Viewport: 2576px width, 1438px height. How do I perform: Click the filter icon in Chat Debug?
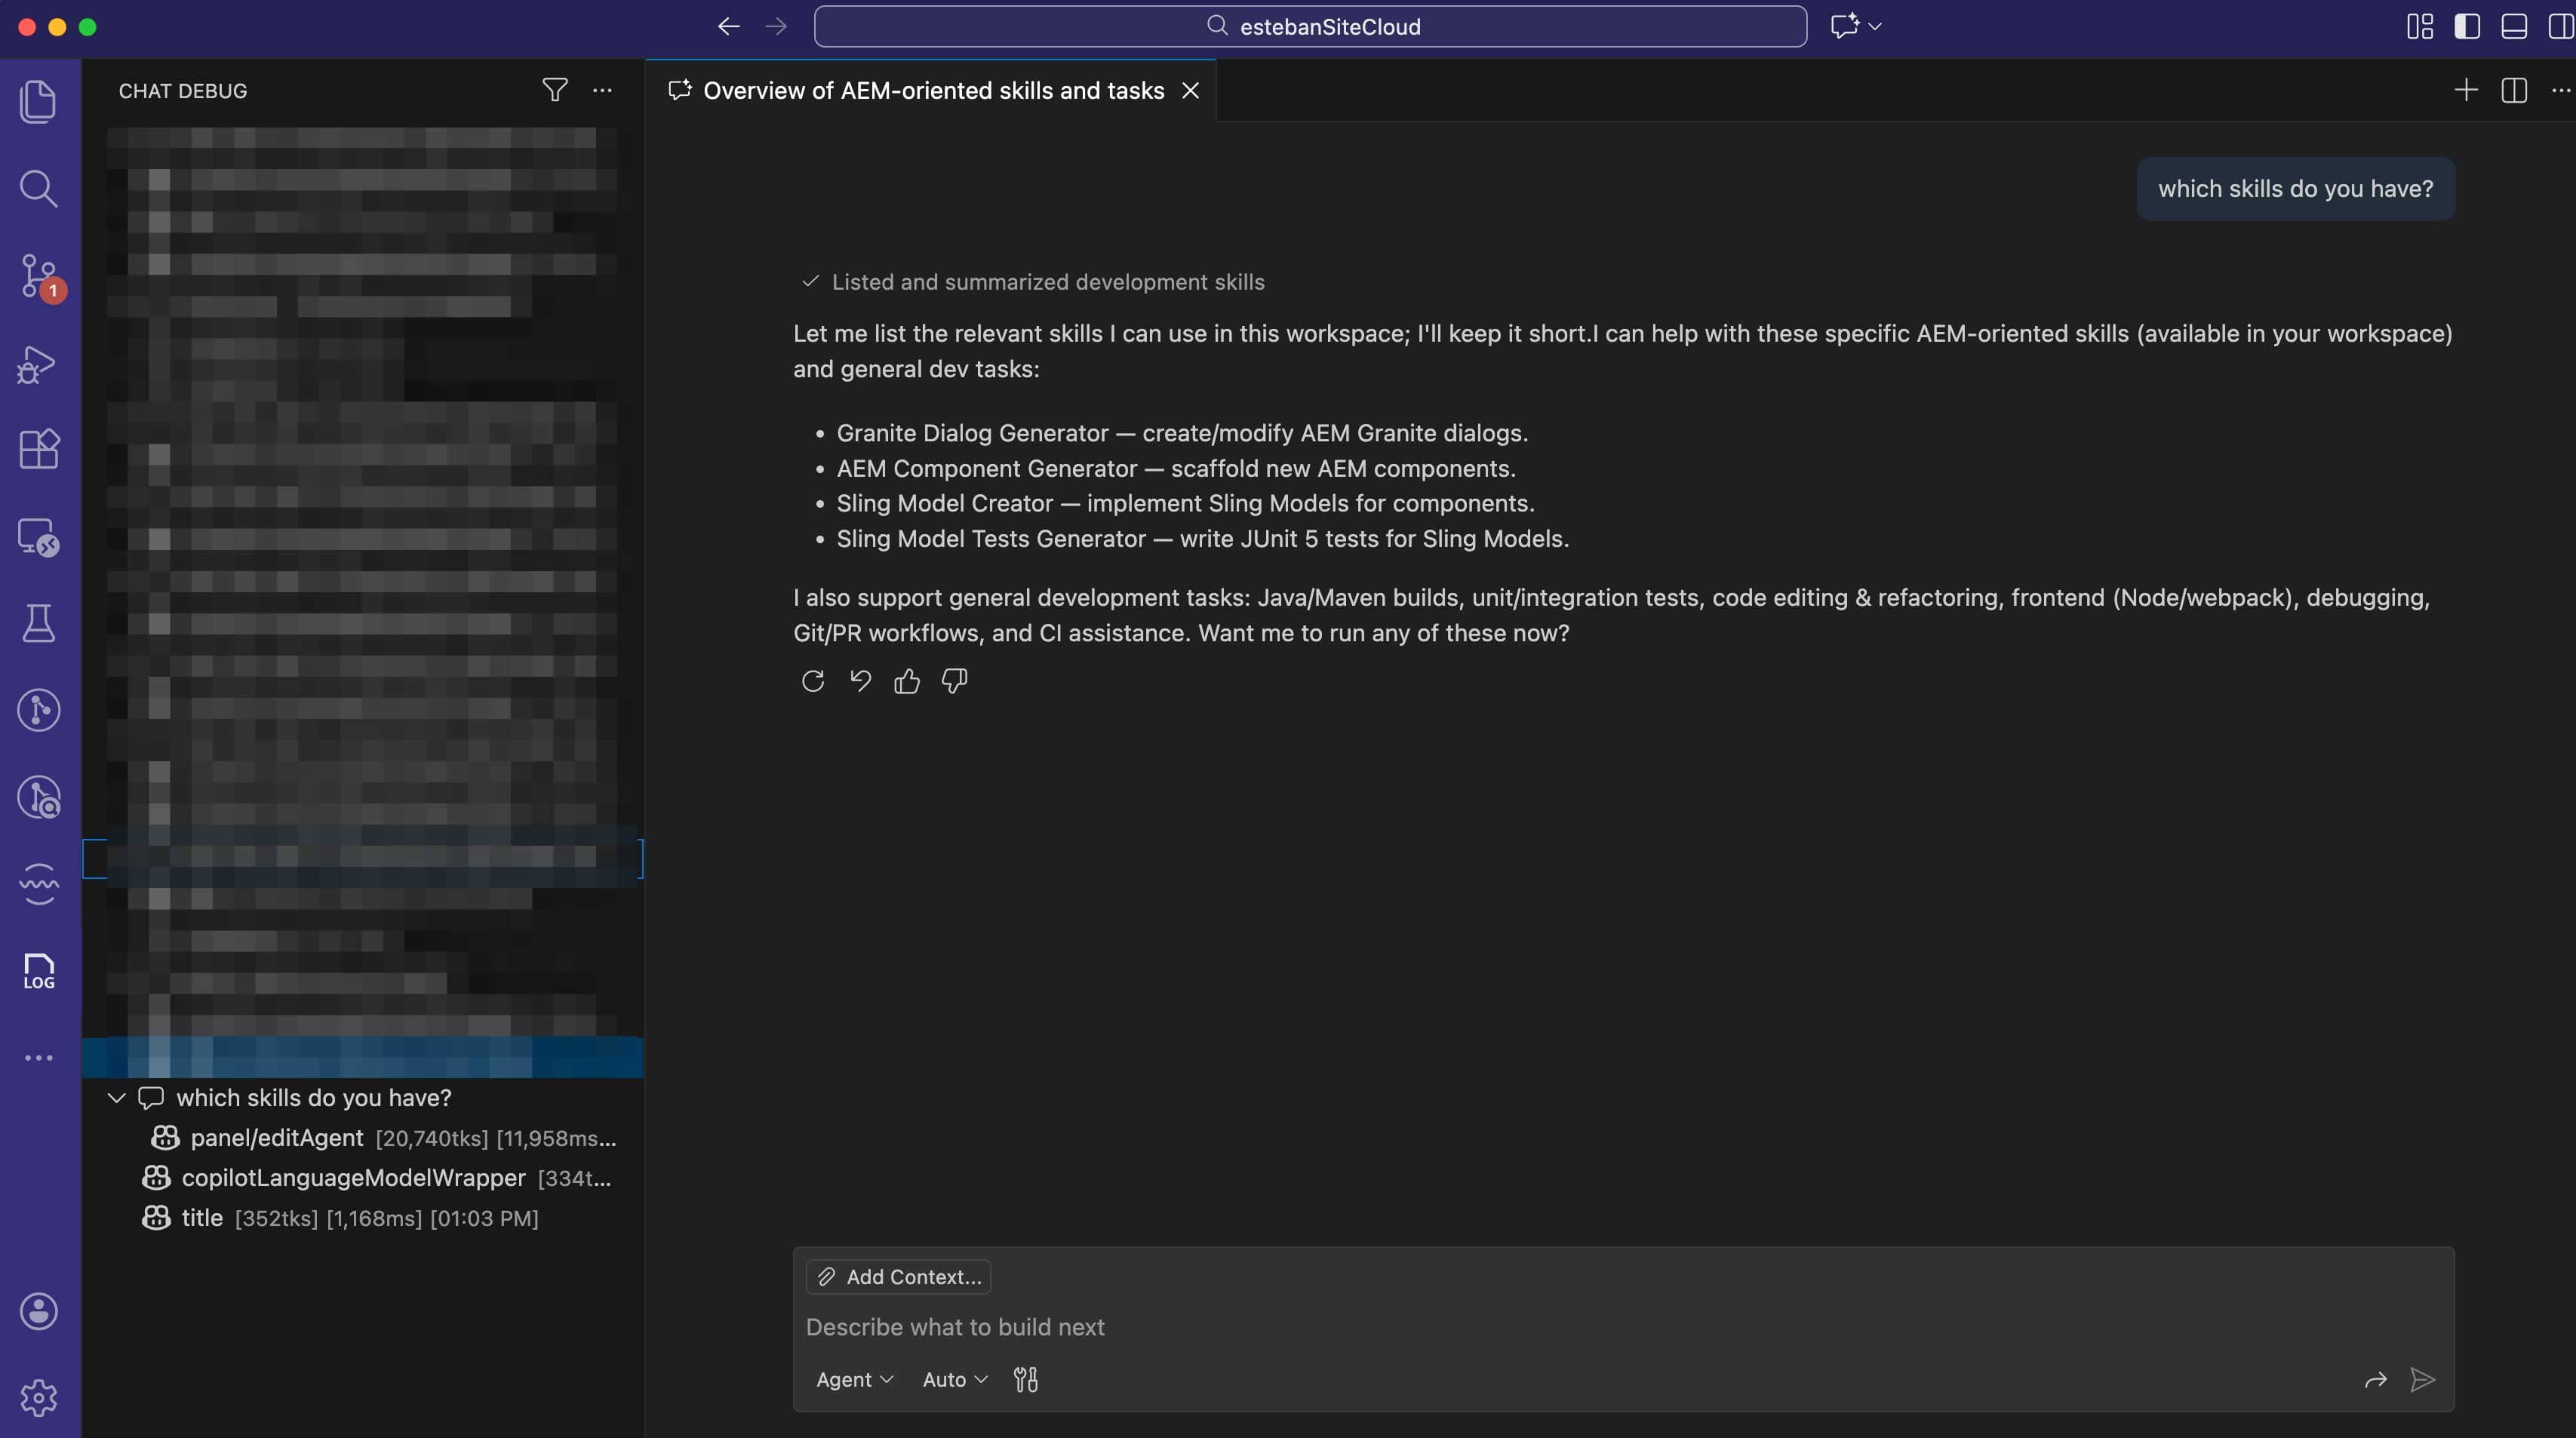555,90
